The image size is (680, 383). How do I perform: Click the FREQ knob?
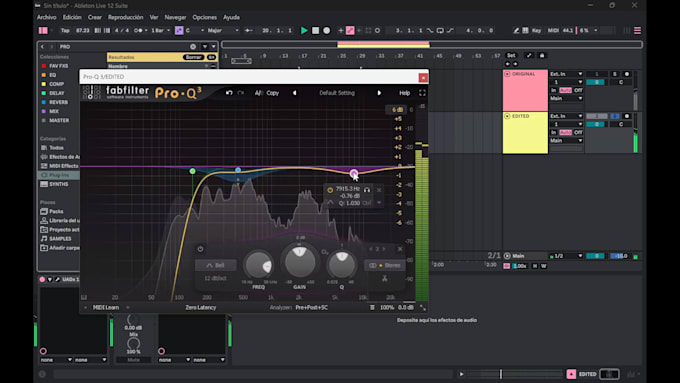coord(258,265)
